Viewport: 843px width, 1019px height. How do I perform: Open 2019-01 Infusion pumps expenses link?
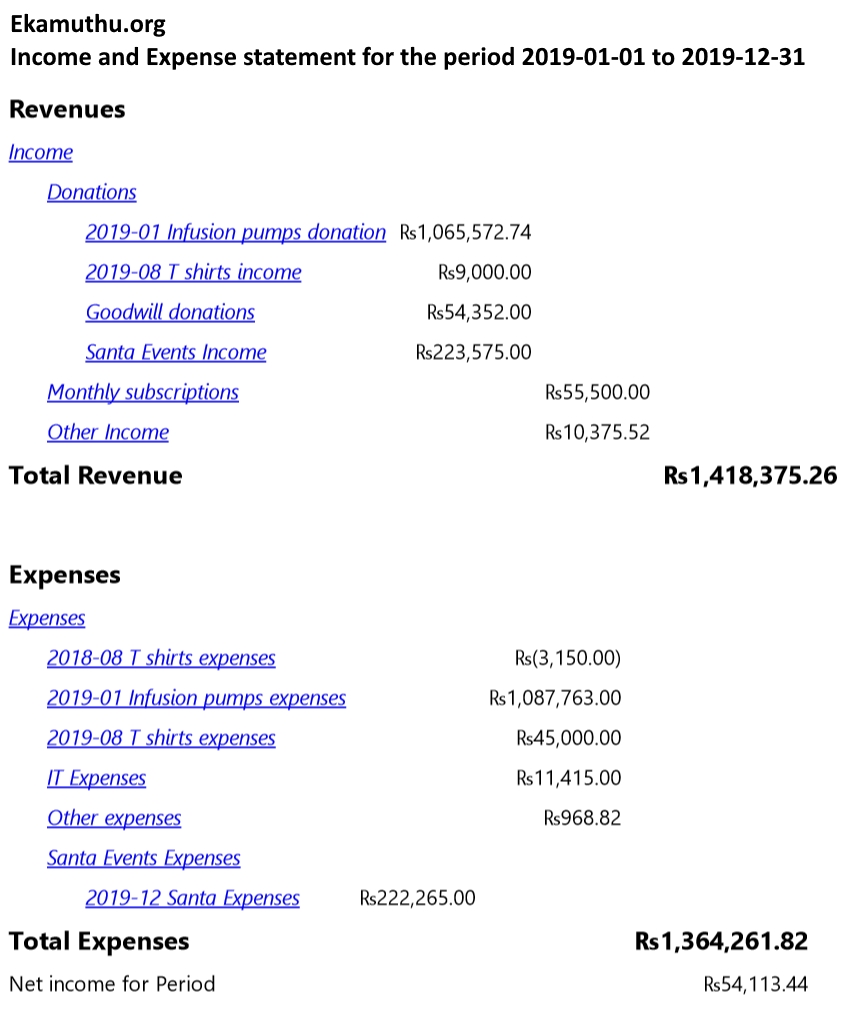(x=196, y=698)
